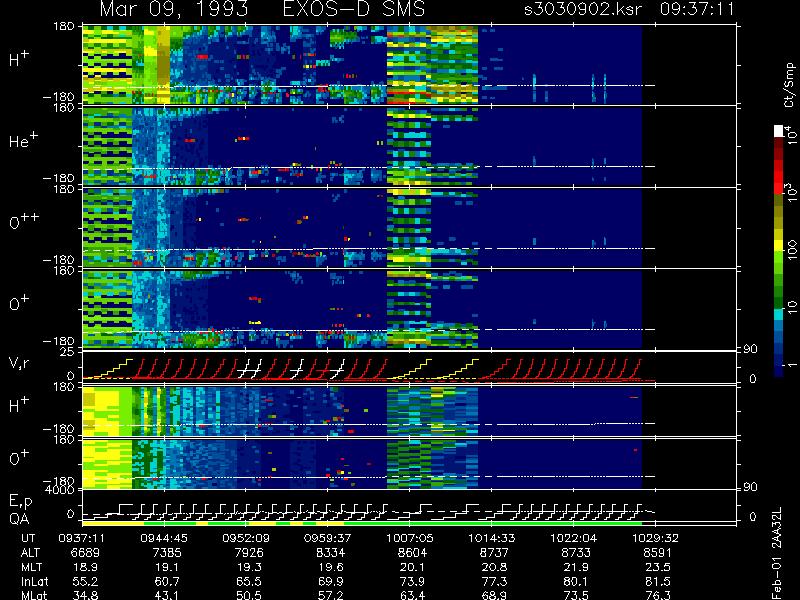This screenshot has width=800, height=600.
Task: Click the MLT value '18.9'
Action: click(85, 567)
